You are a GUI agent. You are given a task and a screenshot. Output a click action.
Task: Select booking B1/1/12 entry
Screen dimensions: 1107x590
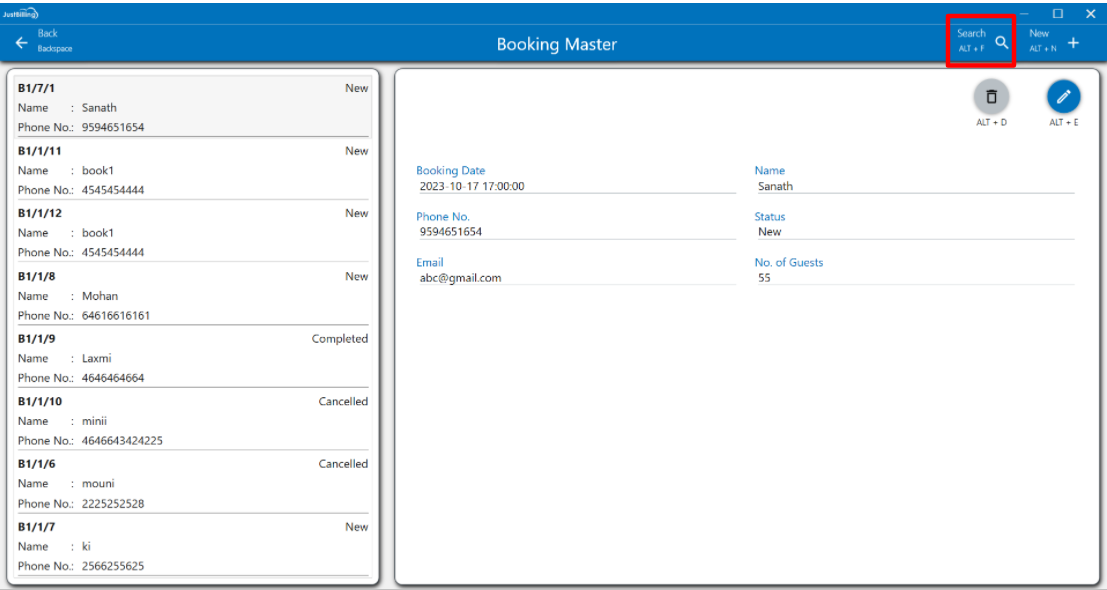pyautogui.click(x=192, y=232)
